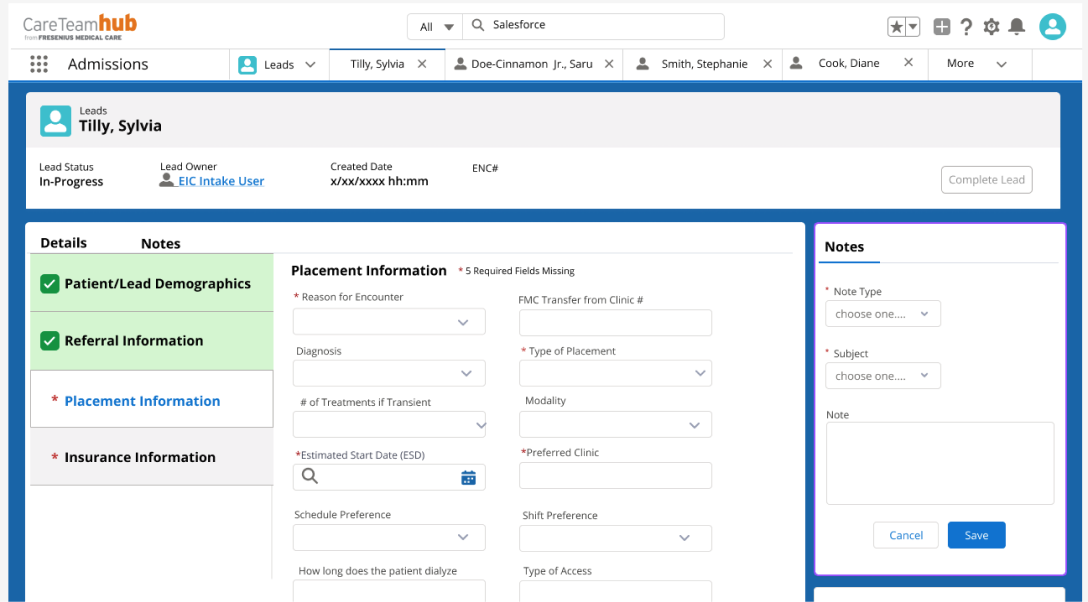This screenshot has width=1088, height=602.
Task: Click the Favorites star icon
Action: (x=897, y=27)
